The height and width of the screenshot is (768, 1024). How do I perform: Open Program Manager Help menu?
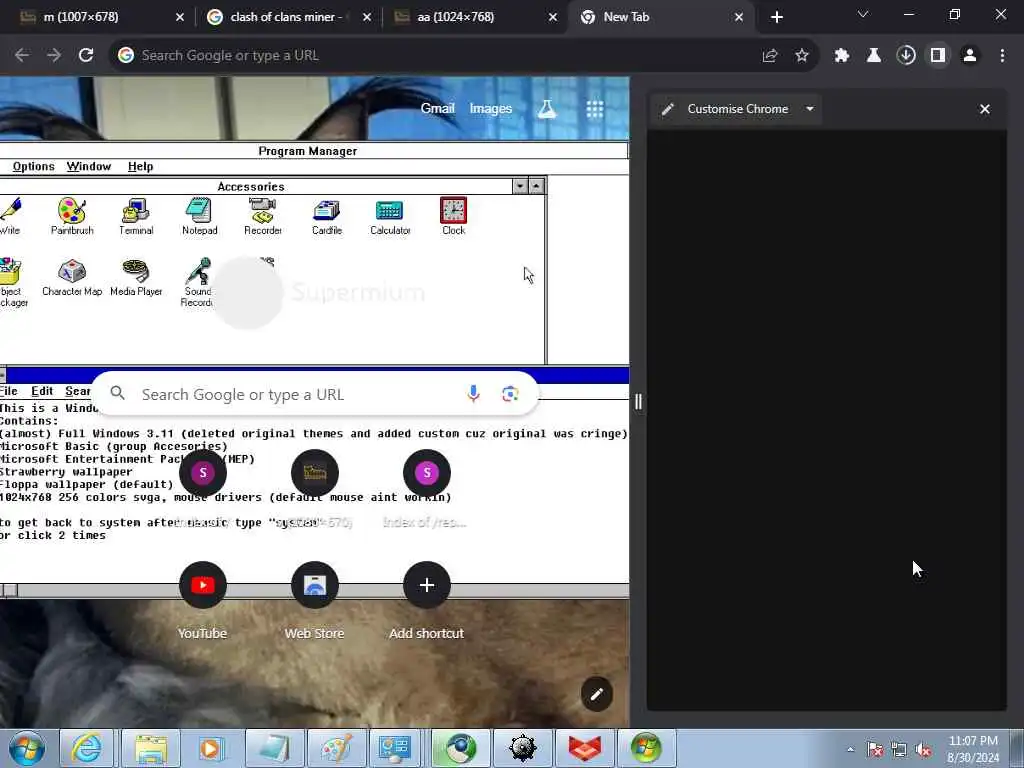[x=140, y=167]
